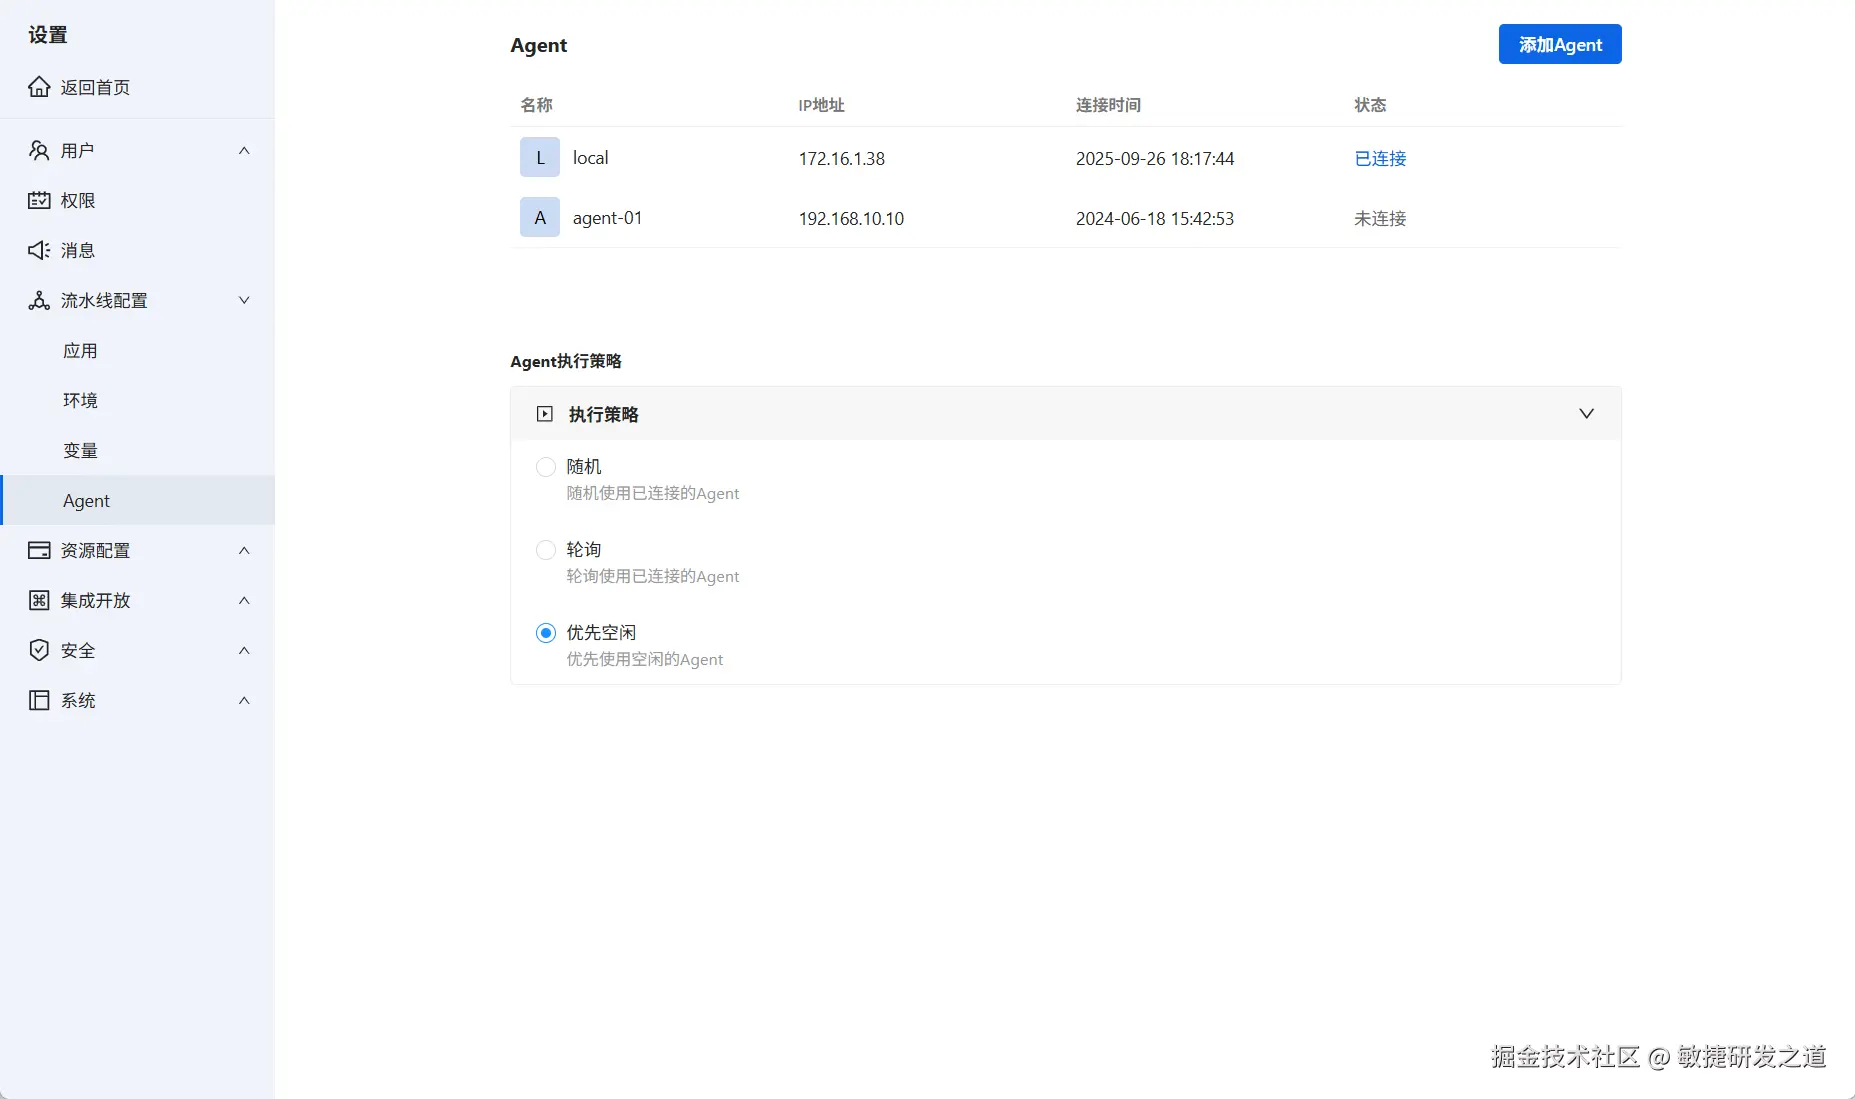Click the 优先使用空闲的Agent description

pos(645,659)
